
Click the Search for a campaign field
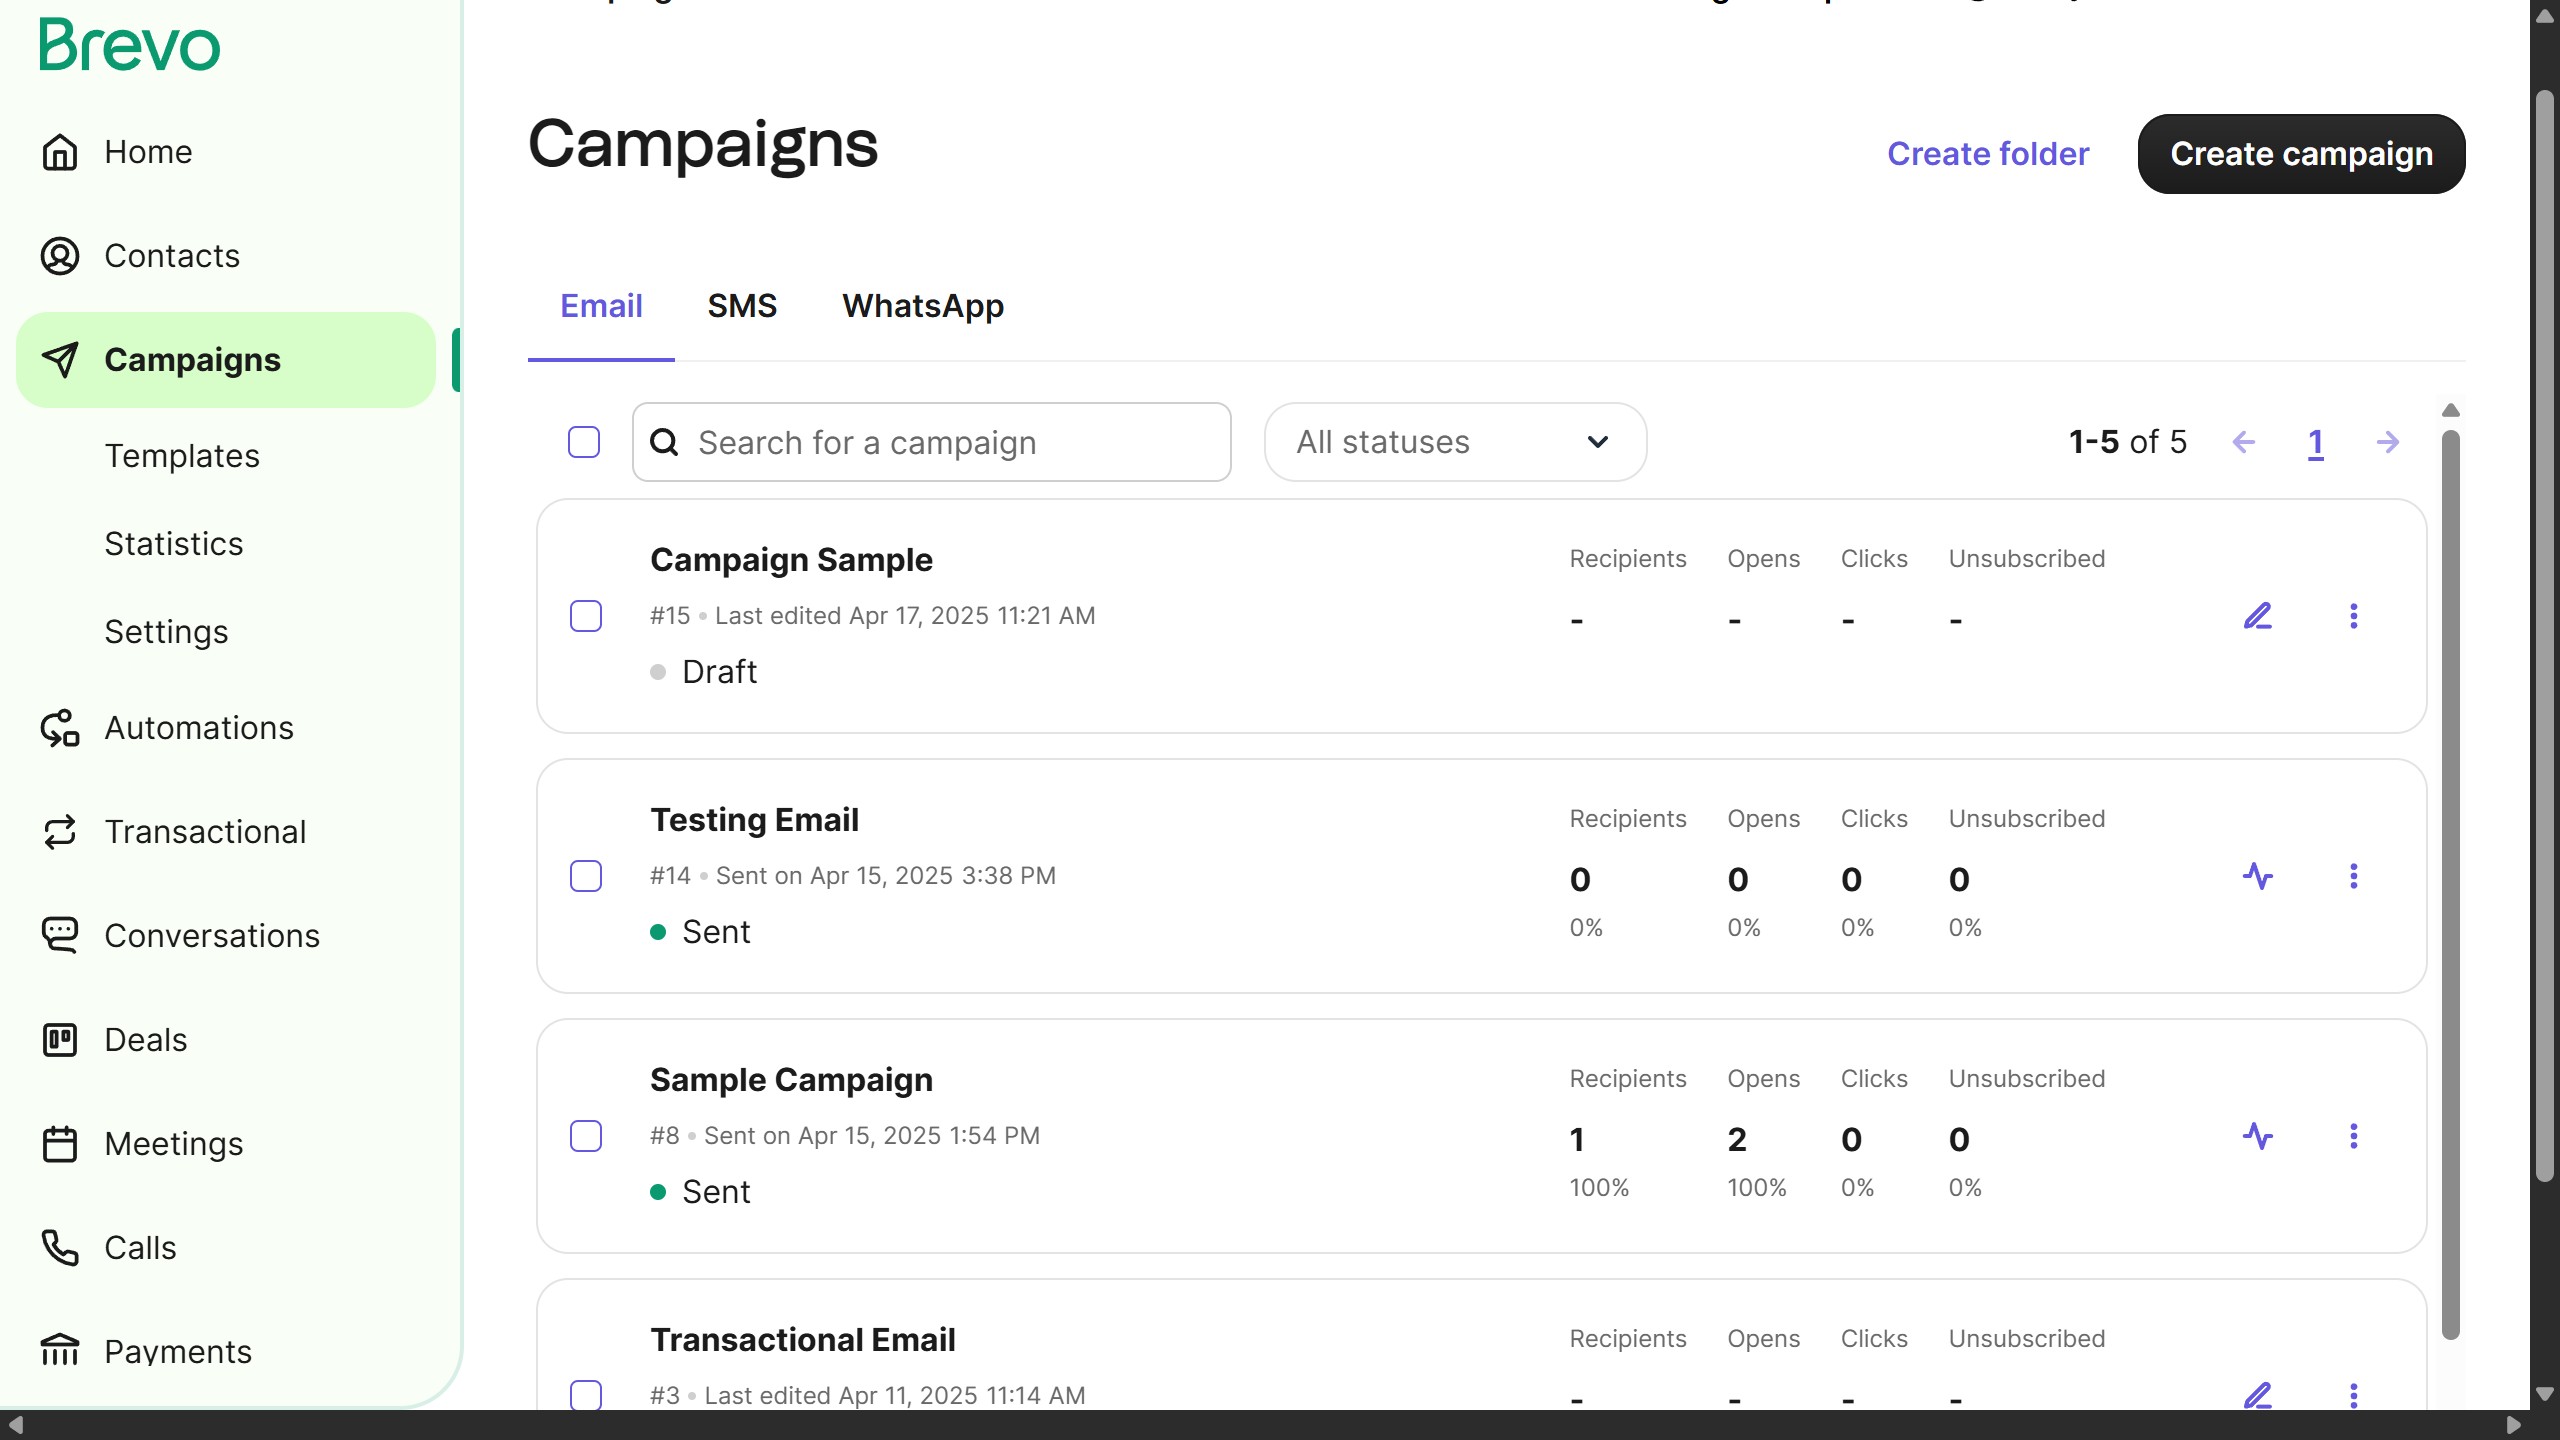[931, 442]
